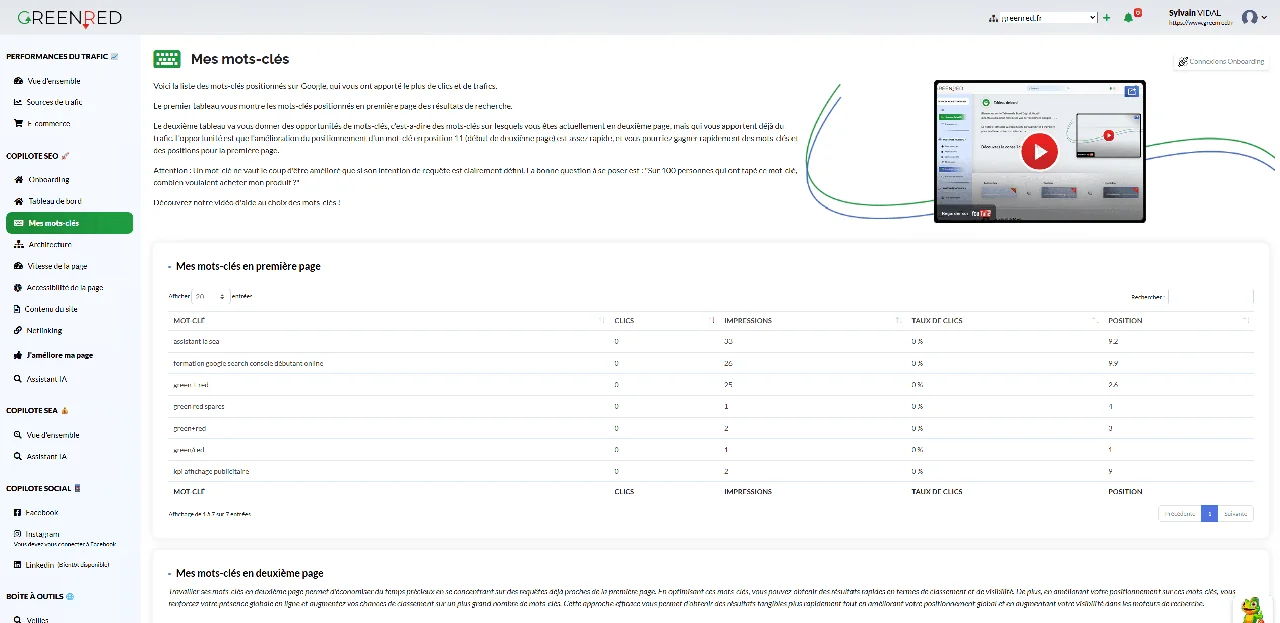1280x623 pixels.
Task: Click the share icon on the video thumbnail
Action: point(1131,92)
